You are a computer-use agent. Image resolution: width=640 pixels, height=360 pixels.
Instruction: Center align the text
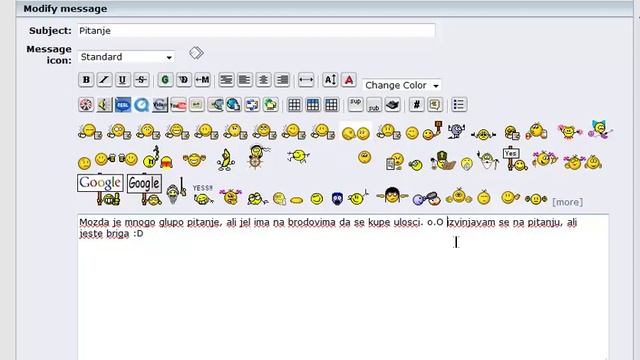(264, 80)
